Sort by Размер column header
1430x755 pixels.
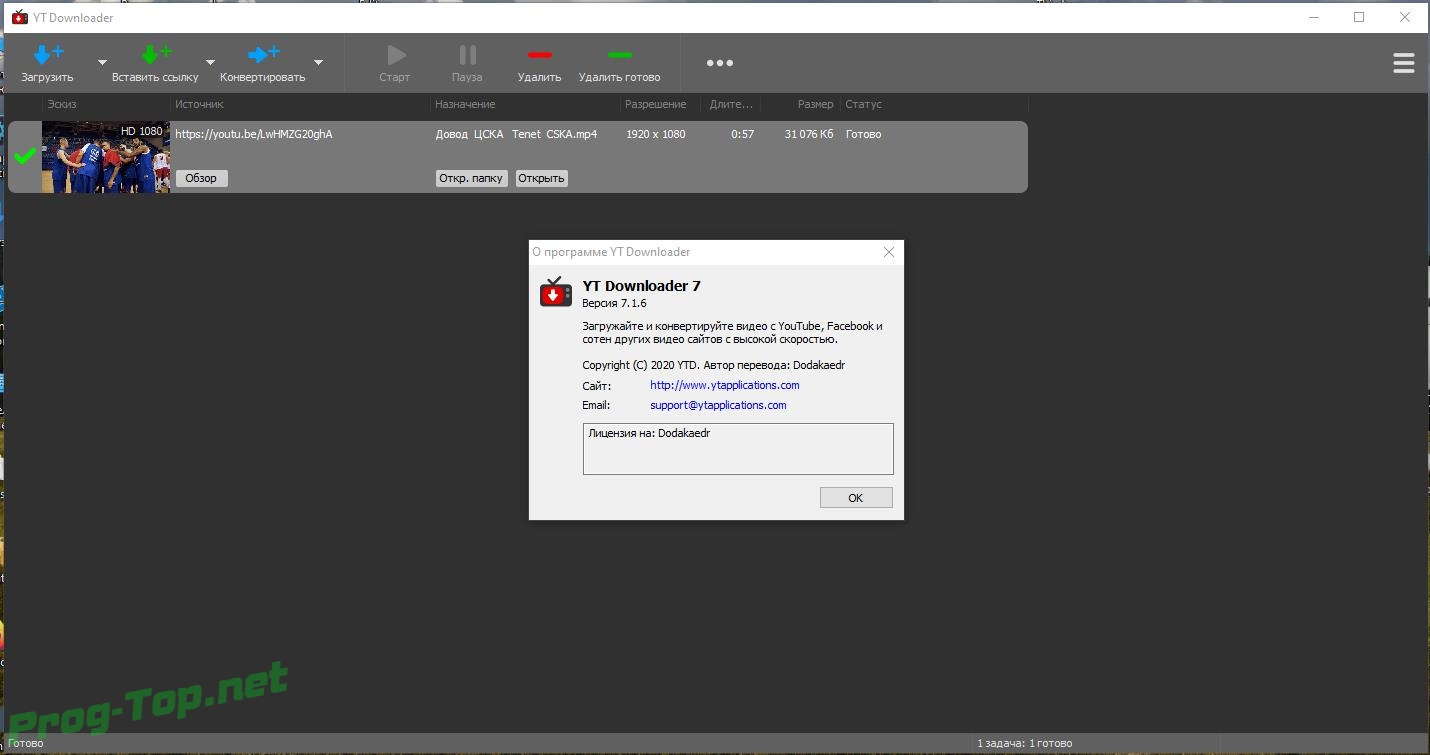(x=815, y=104)
